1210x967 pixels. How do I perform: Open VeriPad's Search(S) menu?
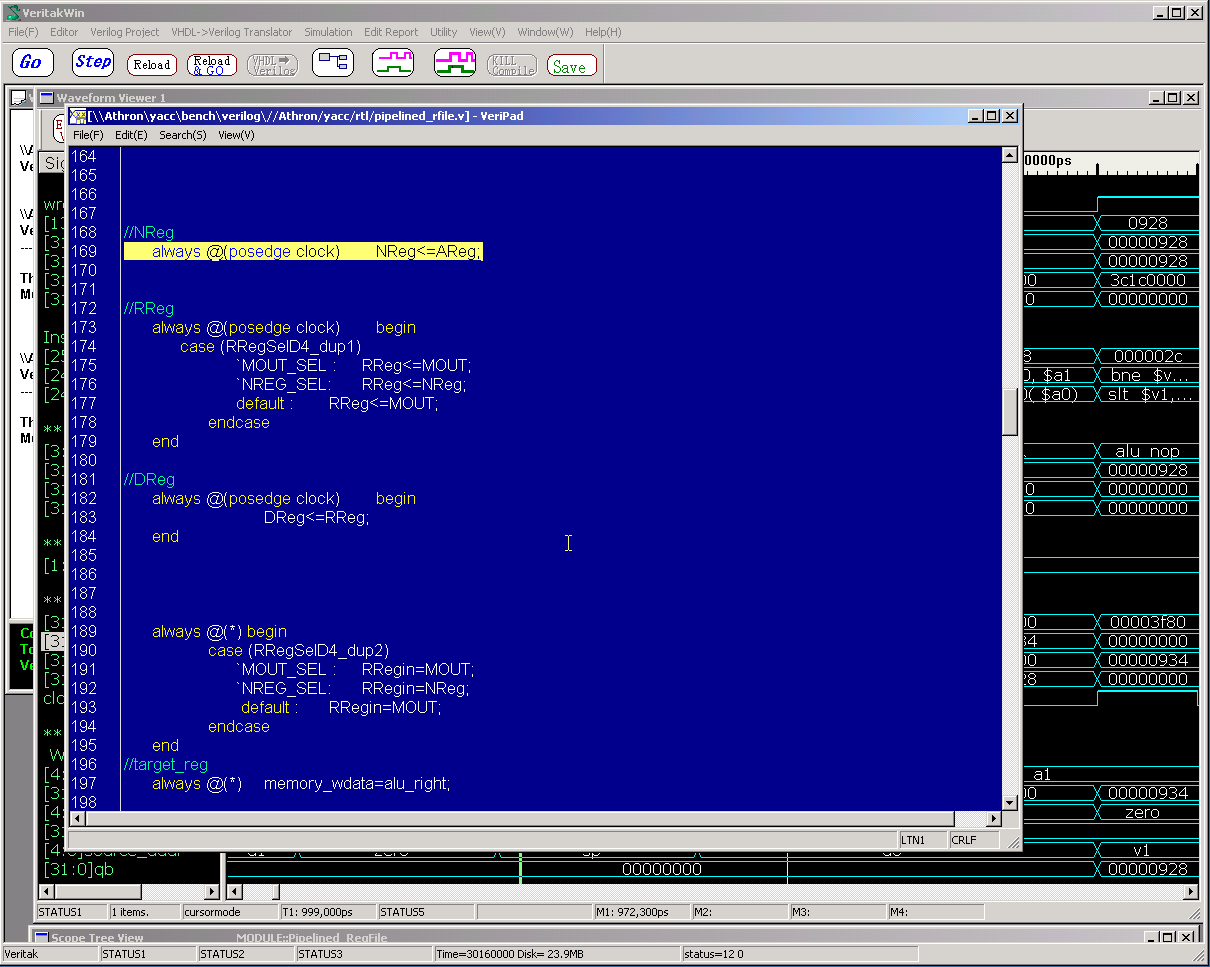[183, 135]
